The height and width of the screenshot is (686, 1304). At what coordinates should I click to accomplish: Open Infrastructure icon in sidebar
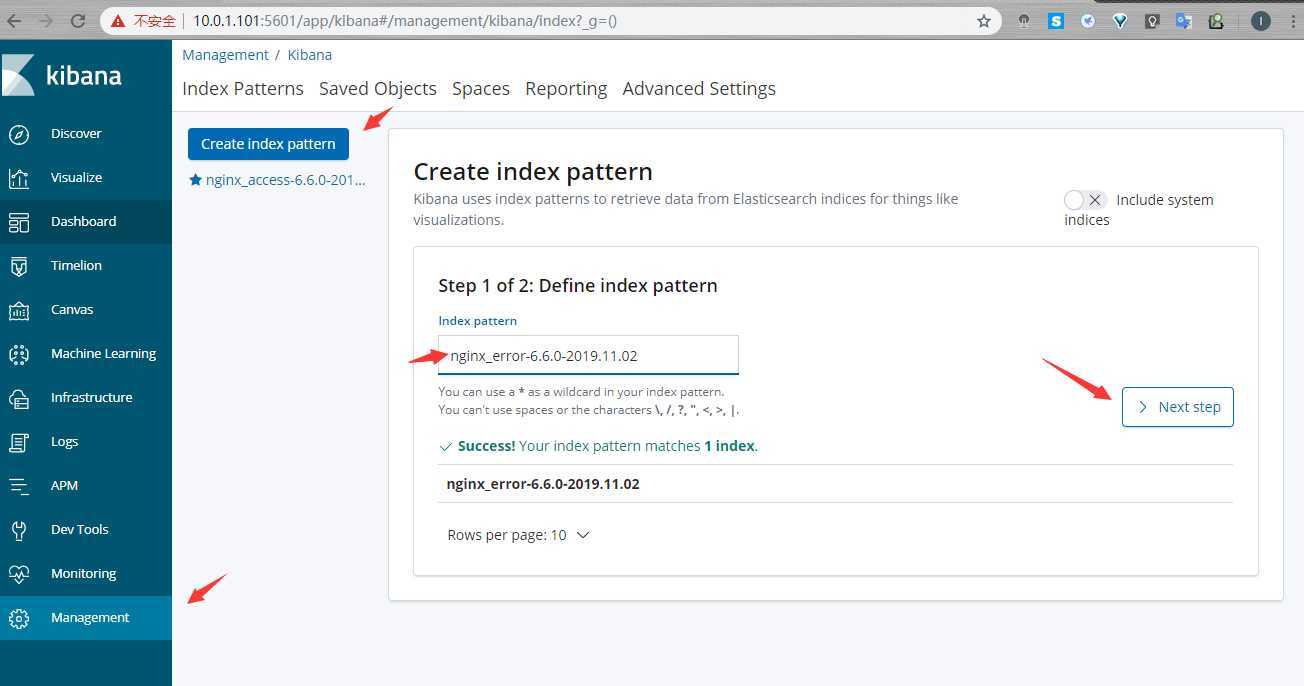click(19, 398)
